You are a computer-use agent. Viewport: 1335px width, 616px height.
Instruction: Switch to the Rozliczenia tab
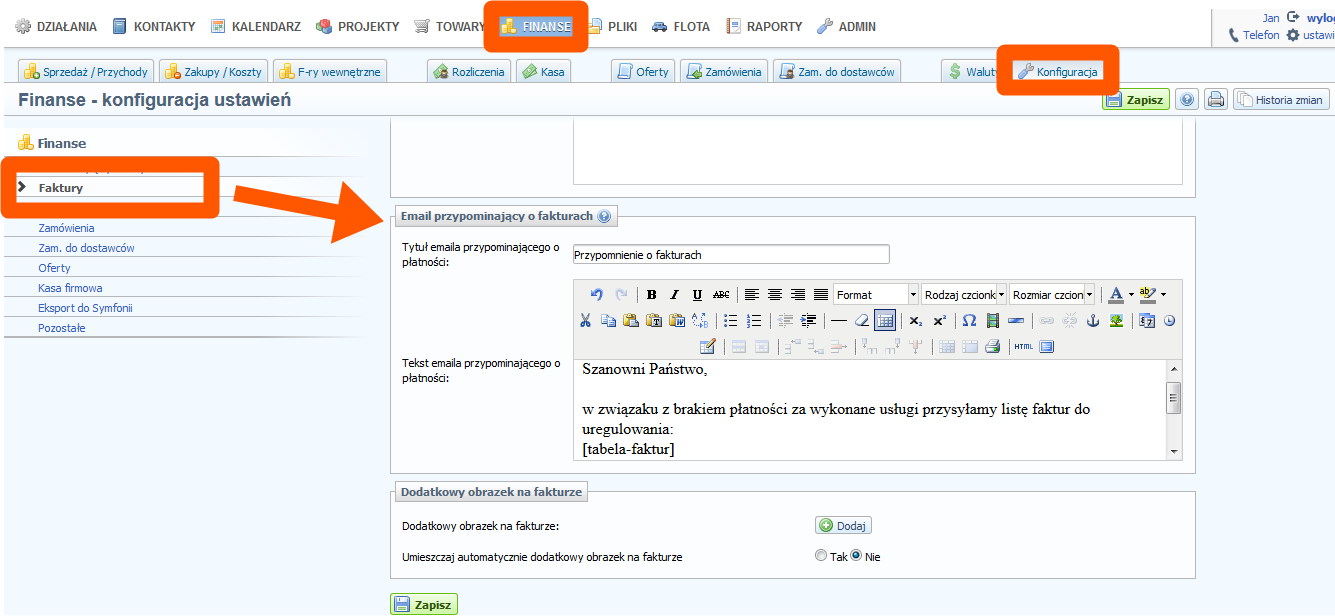point(469,72)
